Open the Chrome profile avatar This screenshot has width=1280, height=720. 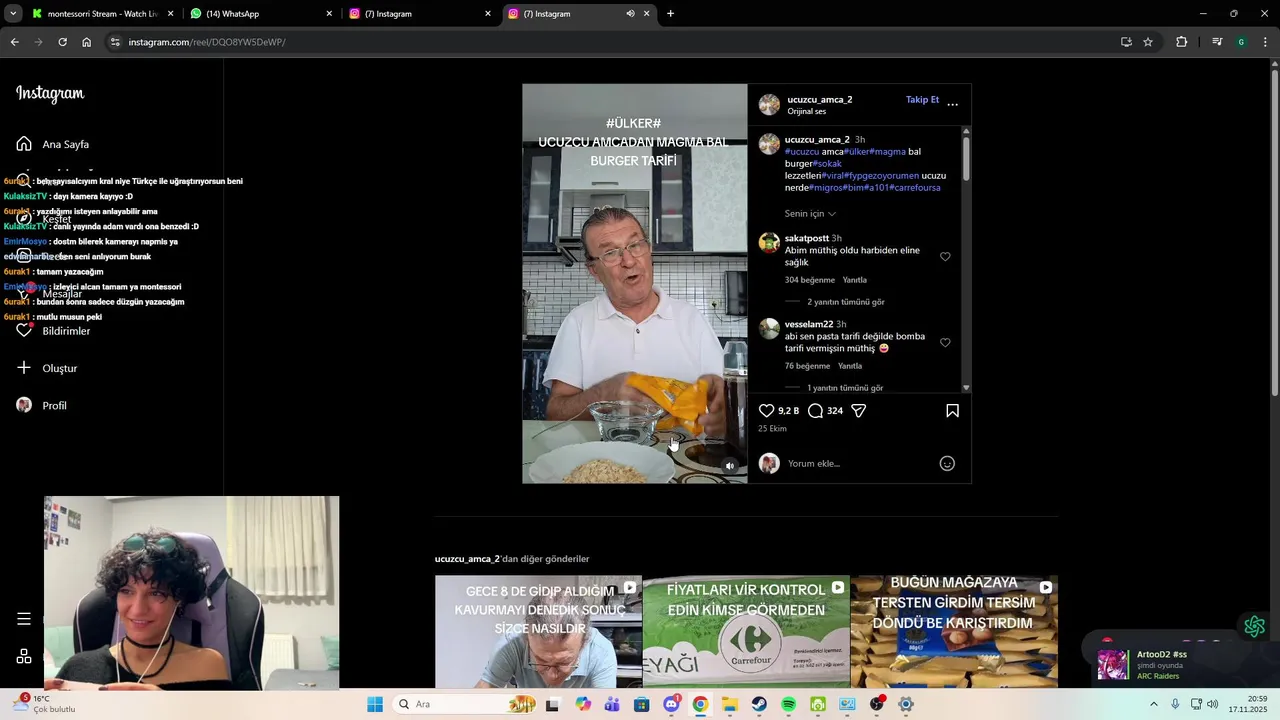point(1241,42)
